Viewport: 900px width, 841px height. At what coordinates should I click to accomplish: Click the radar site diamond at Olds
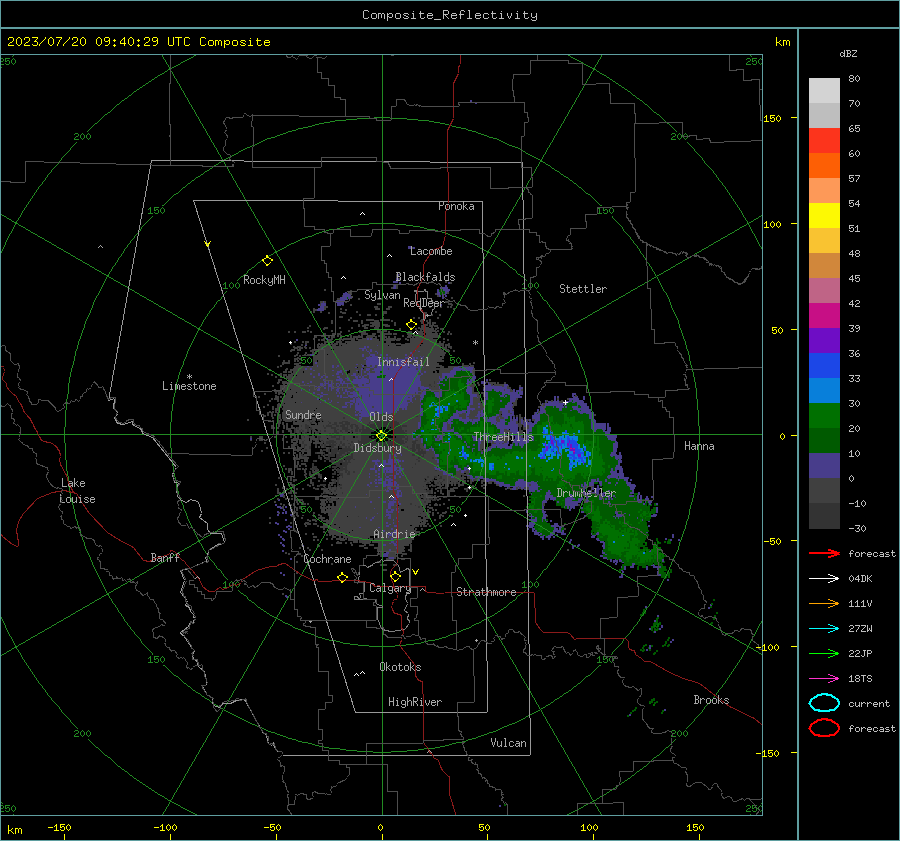click(382, 436)
